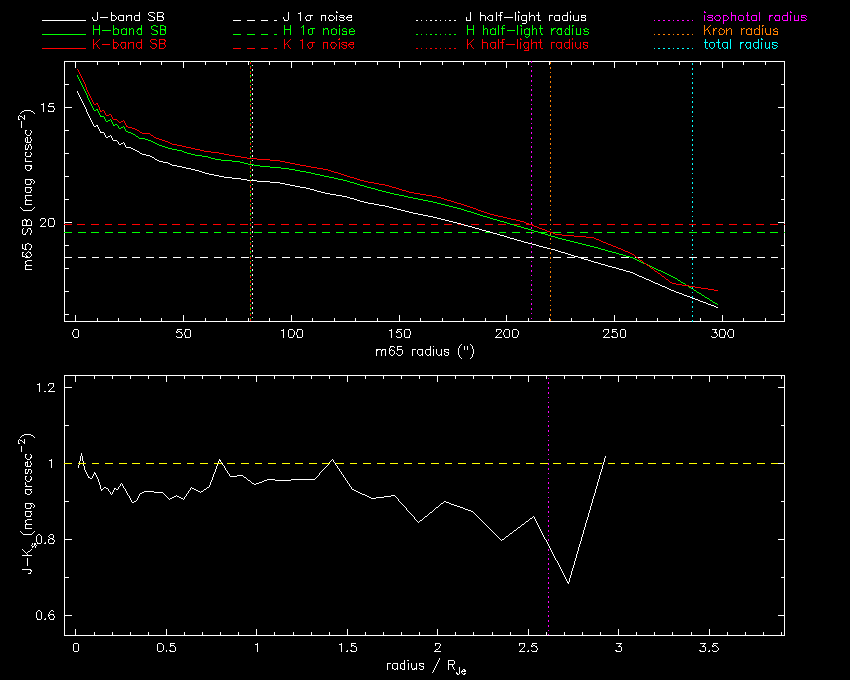
Task: Click the magenta dotted vertical line in lower plot
Action: pos(548,500)
